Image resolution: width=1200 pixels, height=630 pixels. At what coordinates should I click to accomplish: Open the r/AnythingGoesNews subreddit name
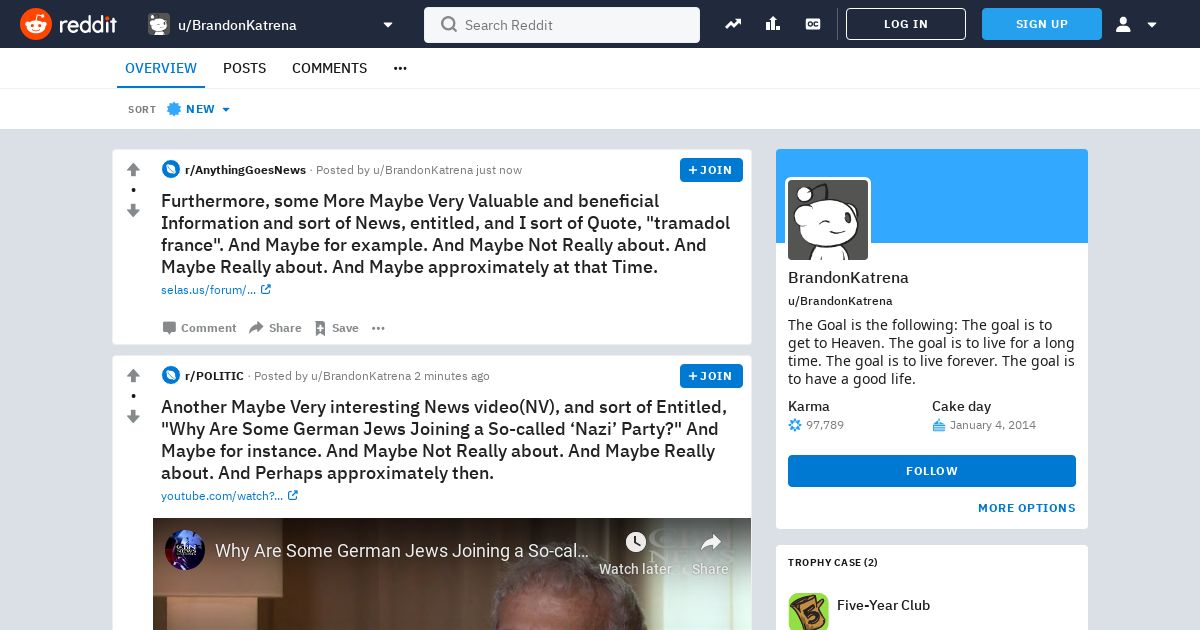point(245,170)
